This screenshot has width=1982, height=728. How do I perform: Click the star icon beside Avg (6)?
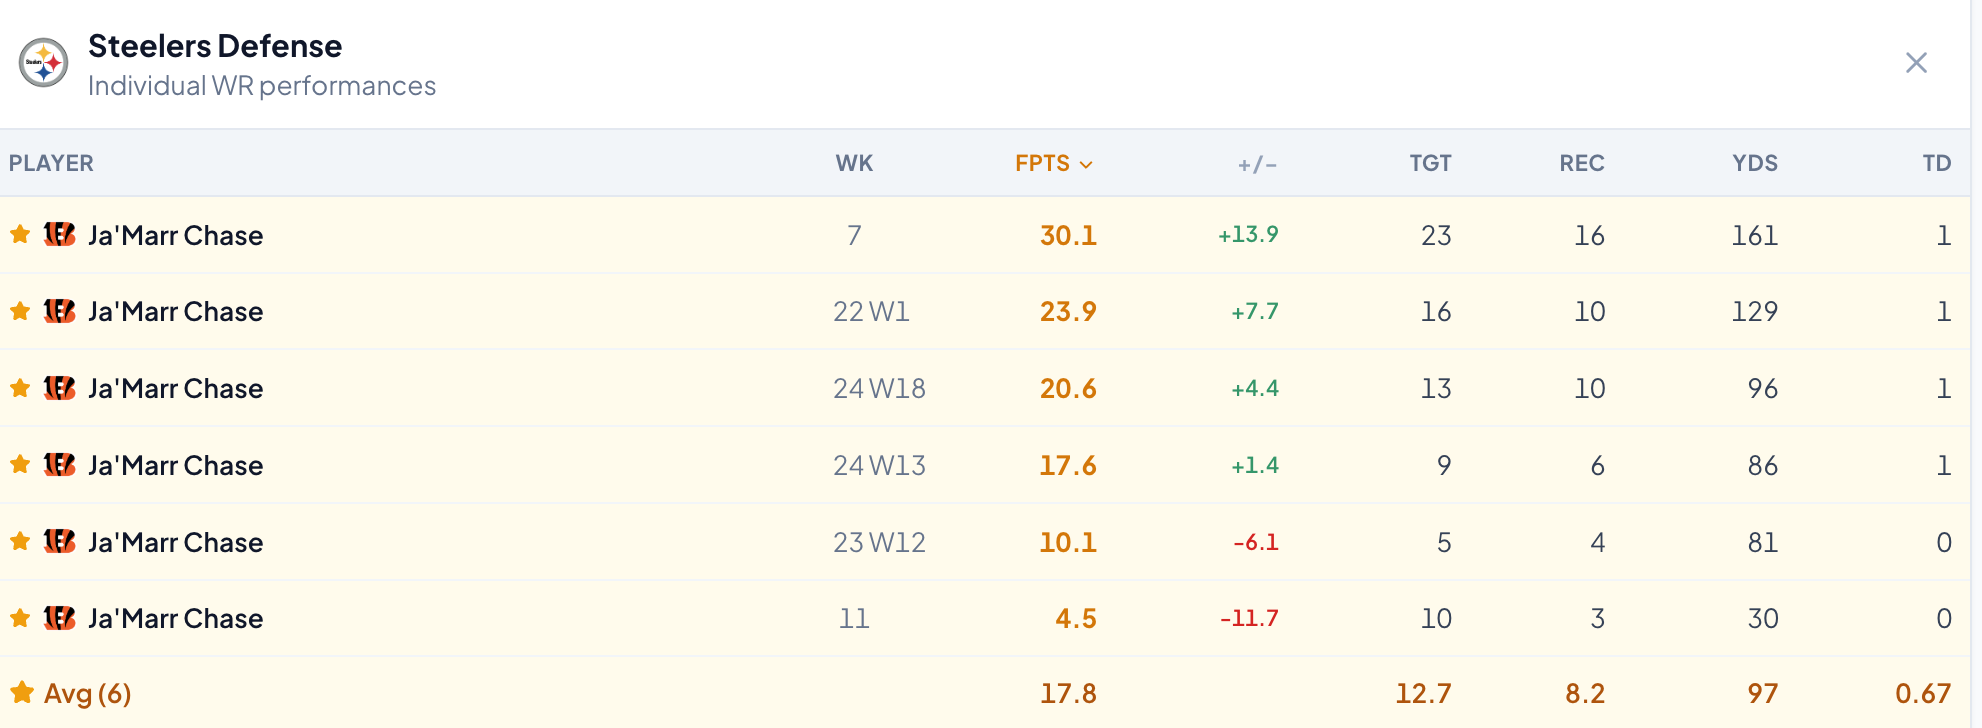point(21,692)
